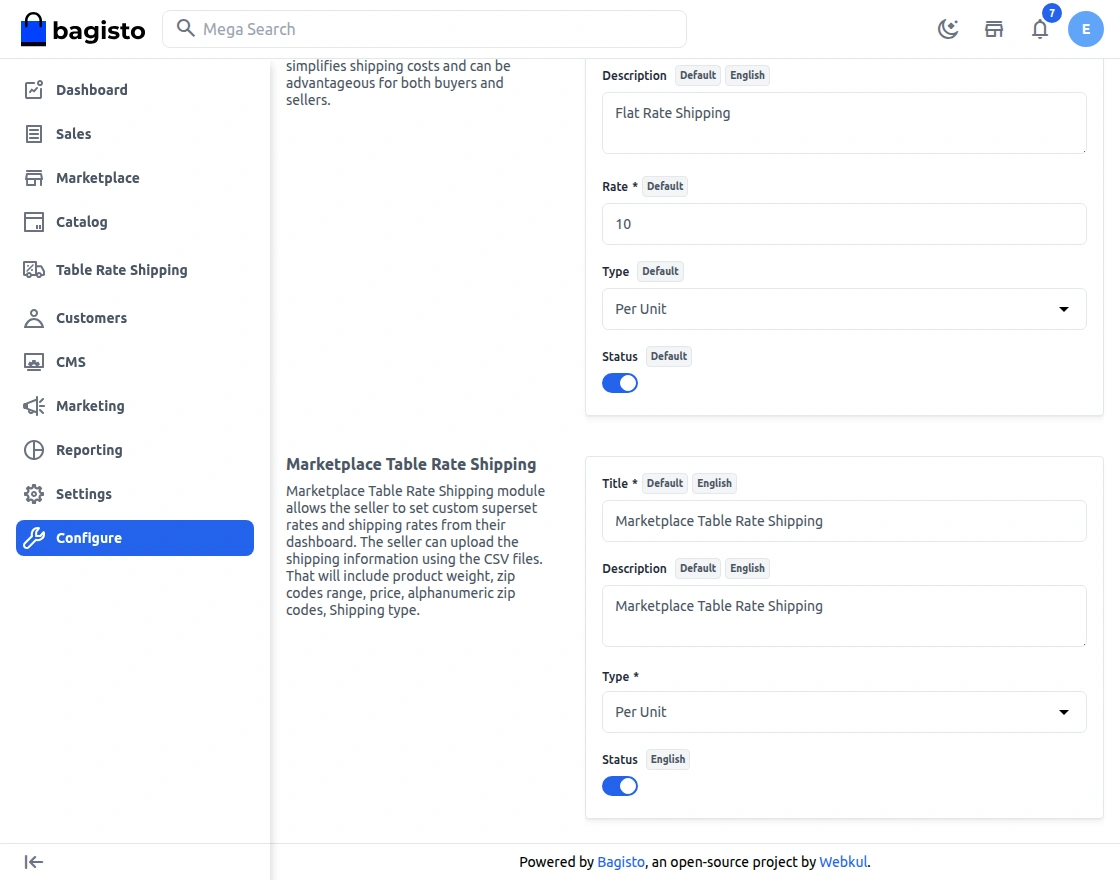The height and width of the screenshot is (880, 1120).
Task: Open the storefront shop icon
Action: coord(994,29)
